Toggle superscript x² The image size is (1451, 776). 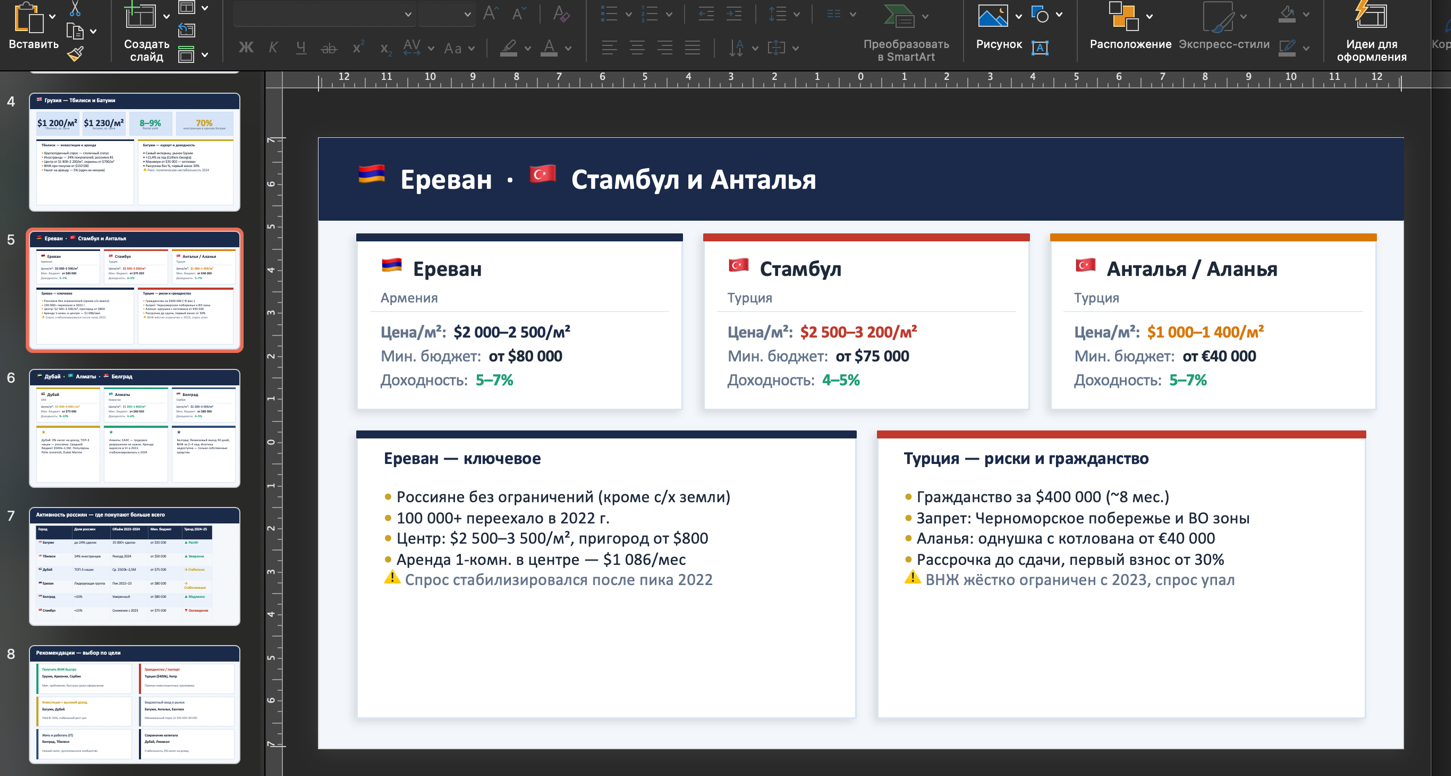(358, 47)
